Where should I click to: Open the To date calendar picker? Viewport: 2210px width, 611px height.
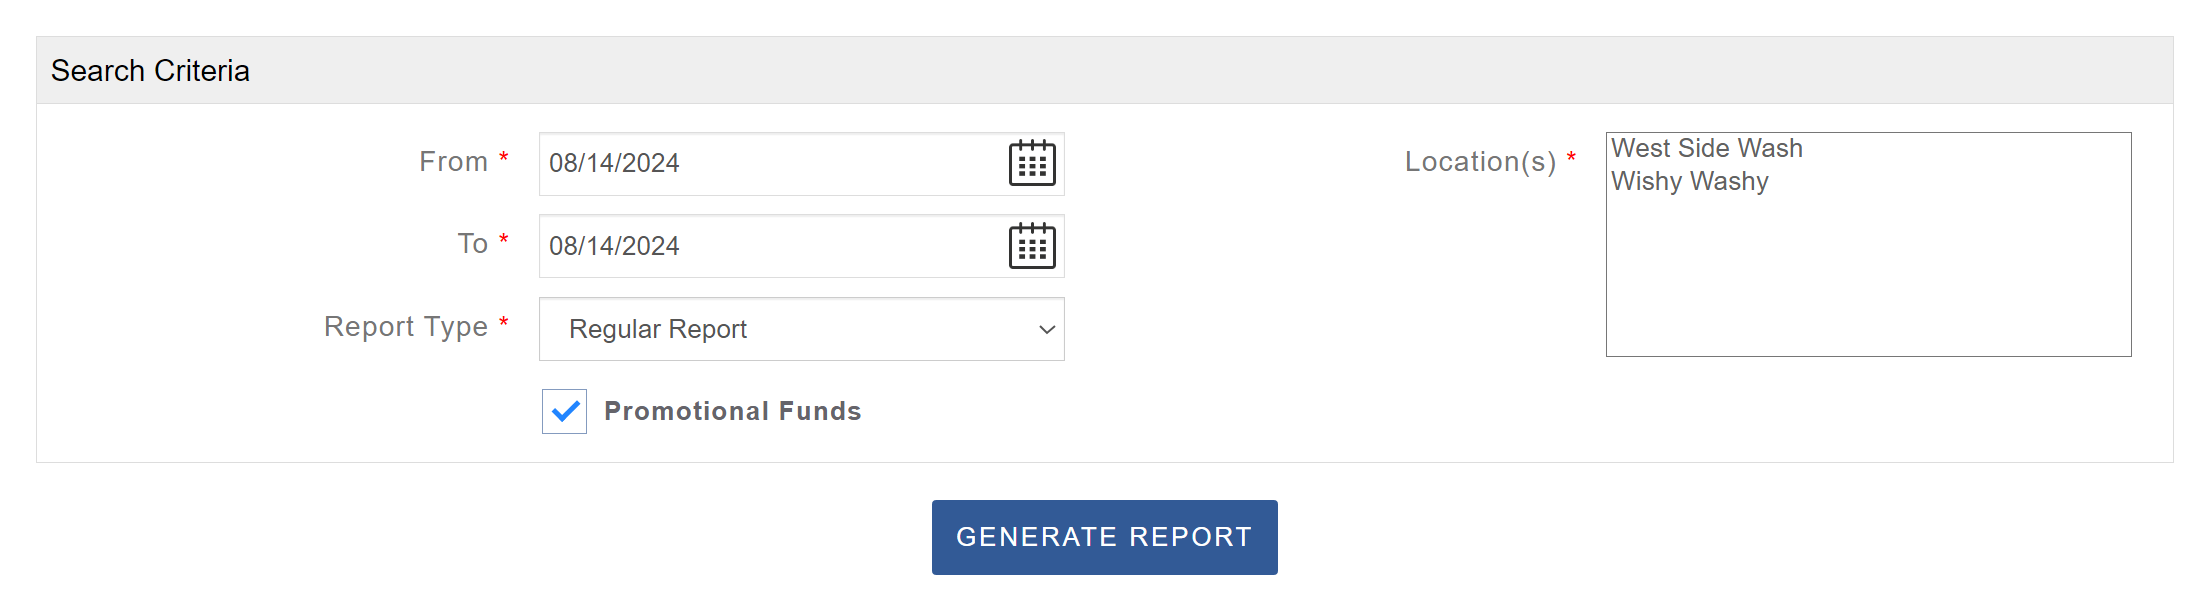pyautogui.click(x=1032, y=246)
